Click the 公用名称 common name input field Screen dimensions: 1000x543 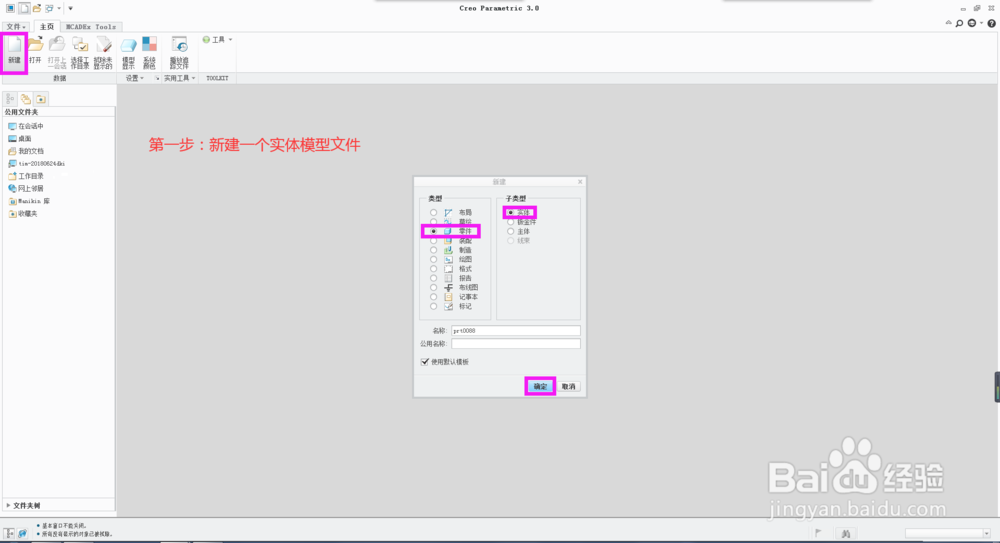point(516,343)
